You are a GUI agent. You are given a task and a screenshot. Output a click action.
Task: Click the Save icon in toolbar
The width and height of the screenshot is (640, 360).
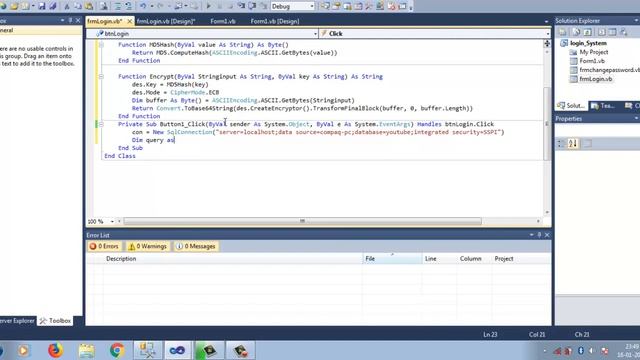point(42,6)
